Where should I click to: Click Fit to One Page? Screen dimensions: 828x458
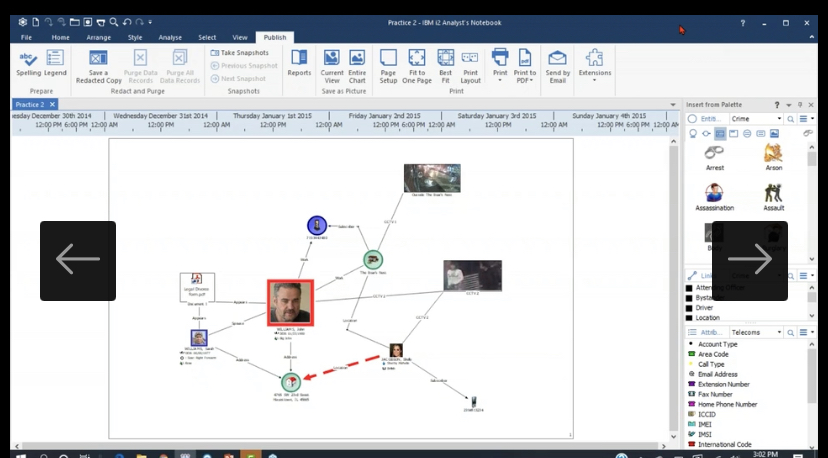coord(417,67)
